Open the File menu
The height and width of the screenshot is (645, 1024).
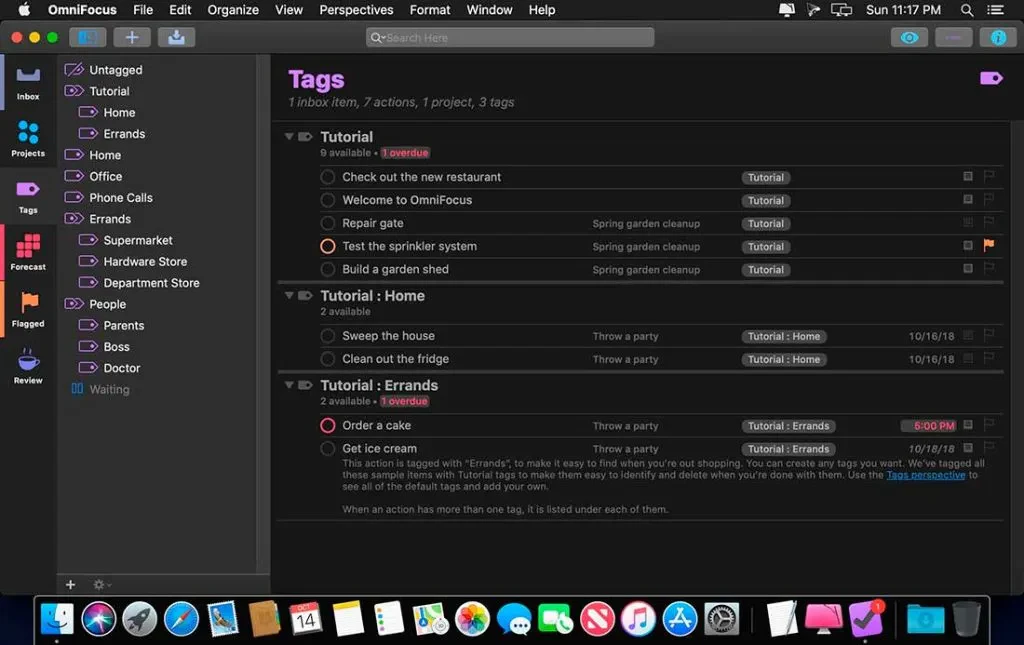pyautogui.click(x=142, y=10)
